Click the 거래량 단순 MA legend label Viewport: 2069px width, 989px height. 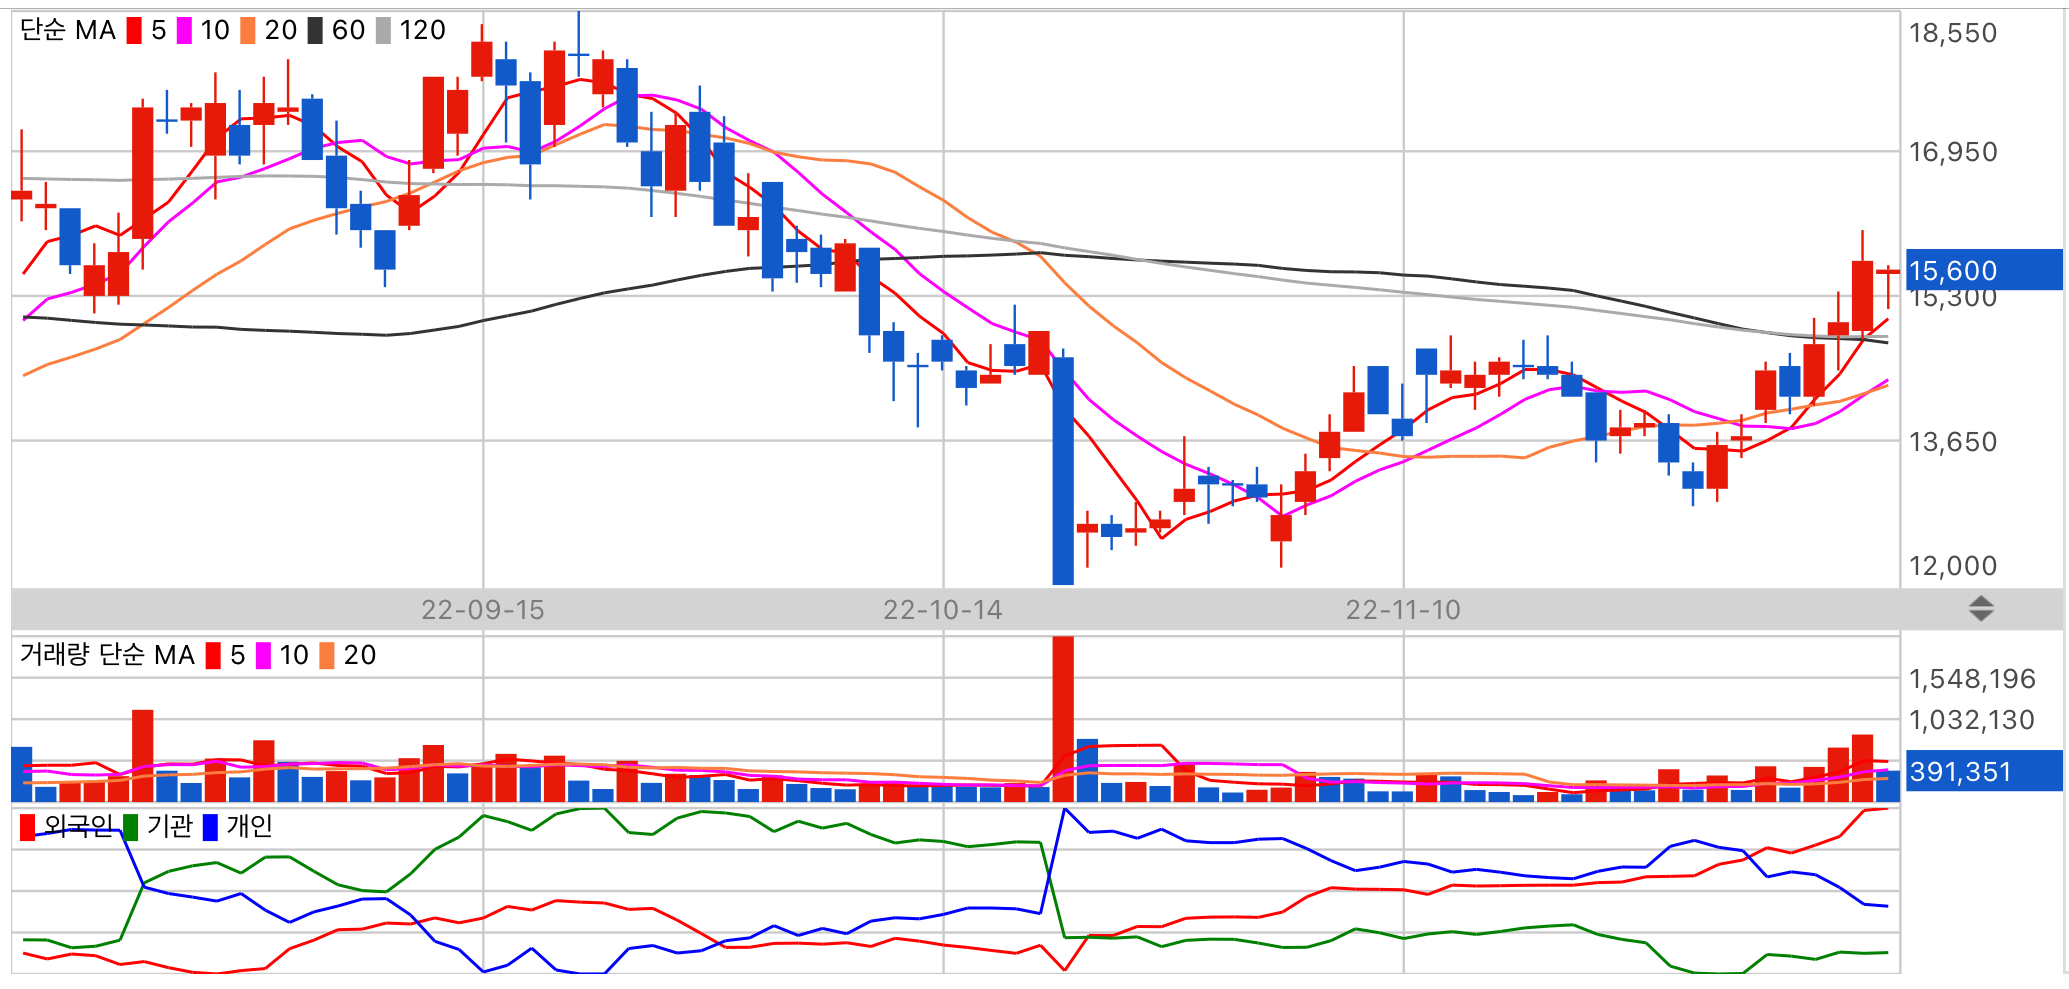click(x=107, y=656)
